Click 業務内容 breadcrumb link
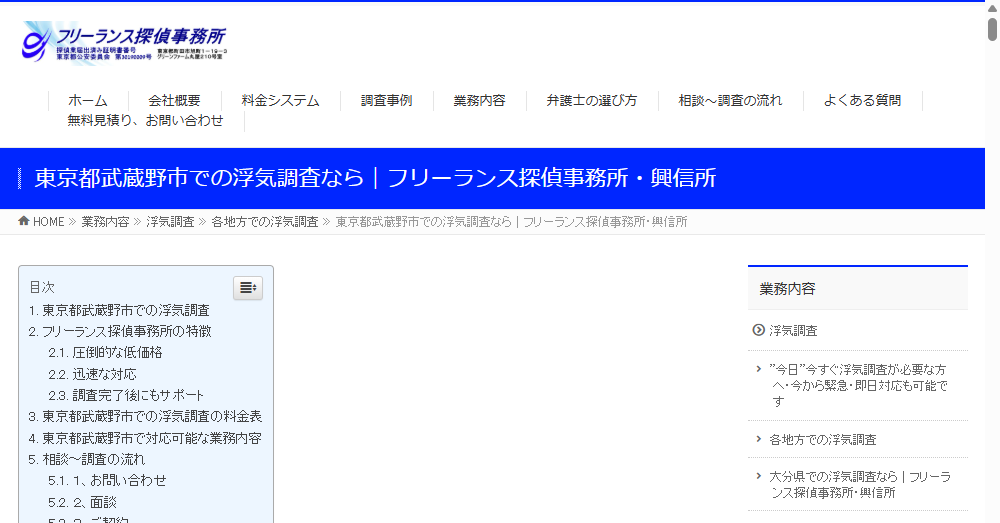 [x=105, y=222]
